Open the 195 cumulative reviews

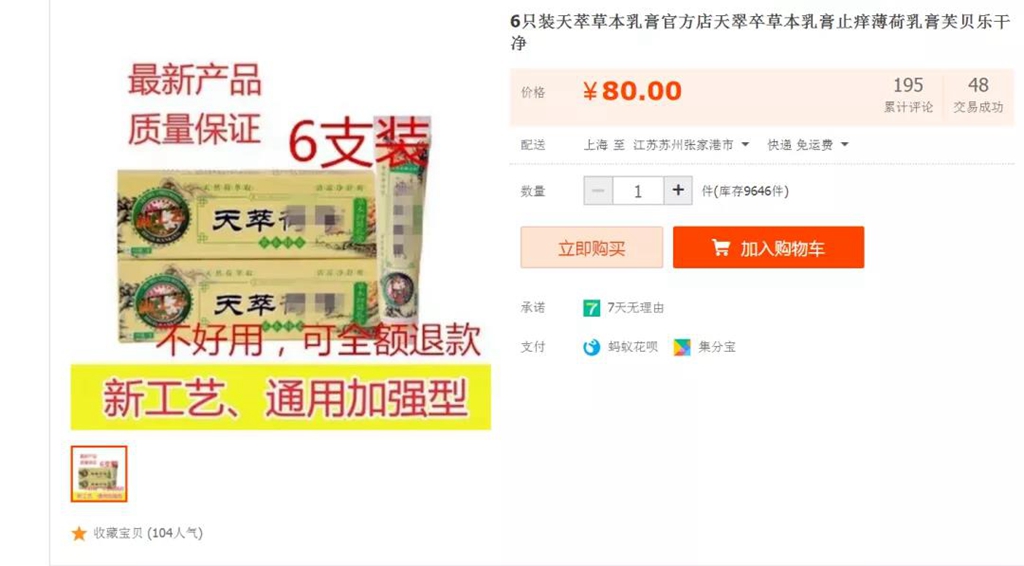[908, 95]
